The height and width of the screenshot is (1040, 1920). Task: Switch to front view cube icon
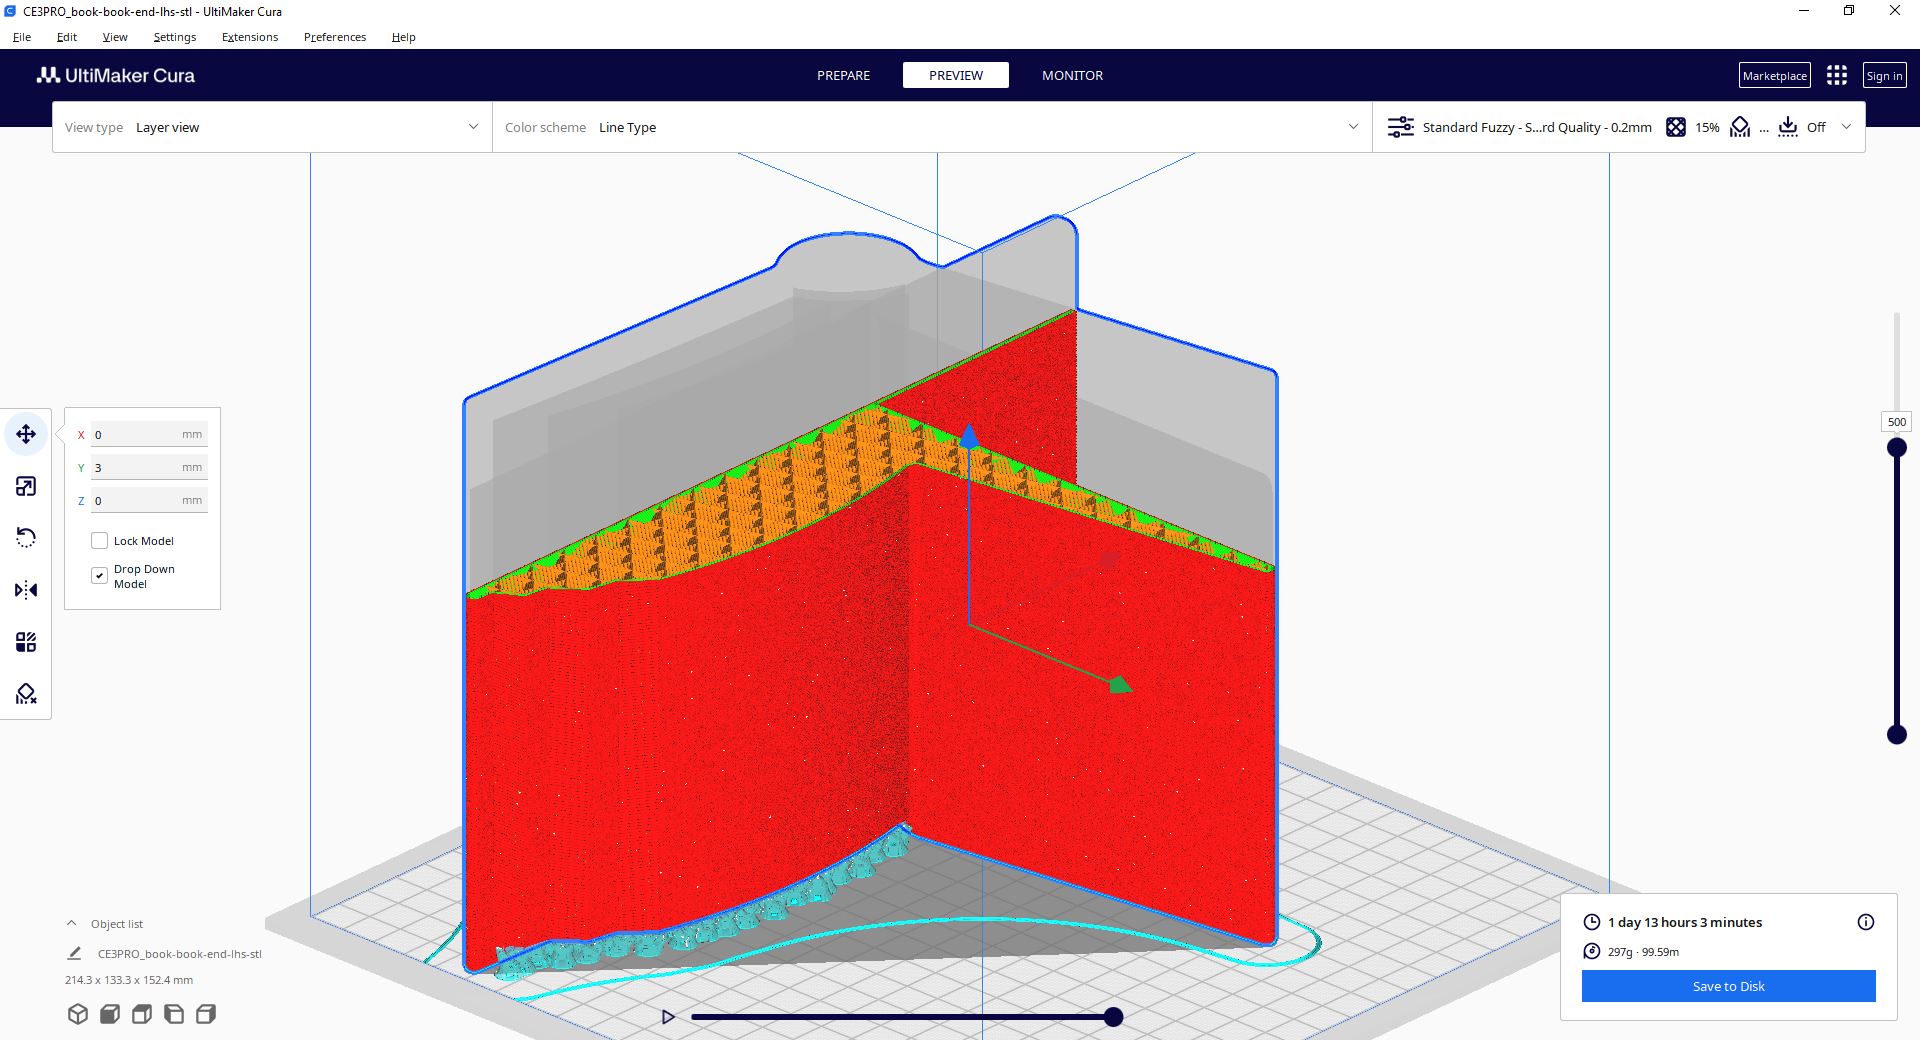tap(110, 1014)
